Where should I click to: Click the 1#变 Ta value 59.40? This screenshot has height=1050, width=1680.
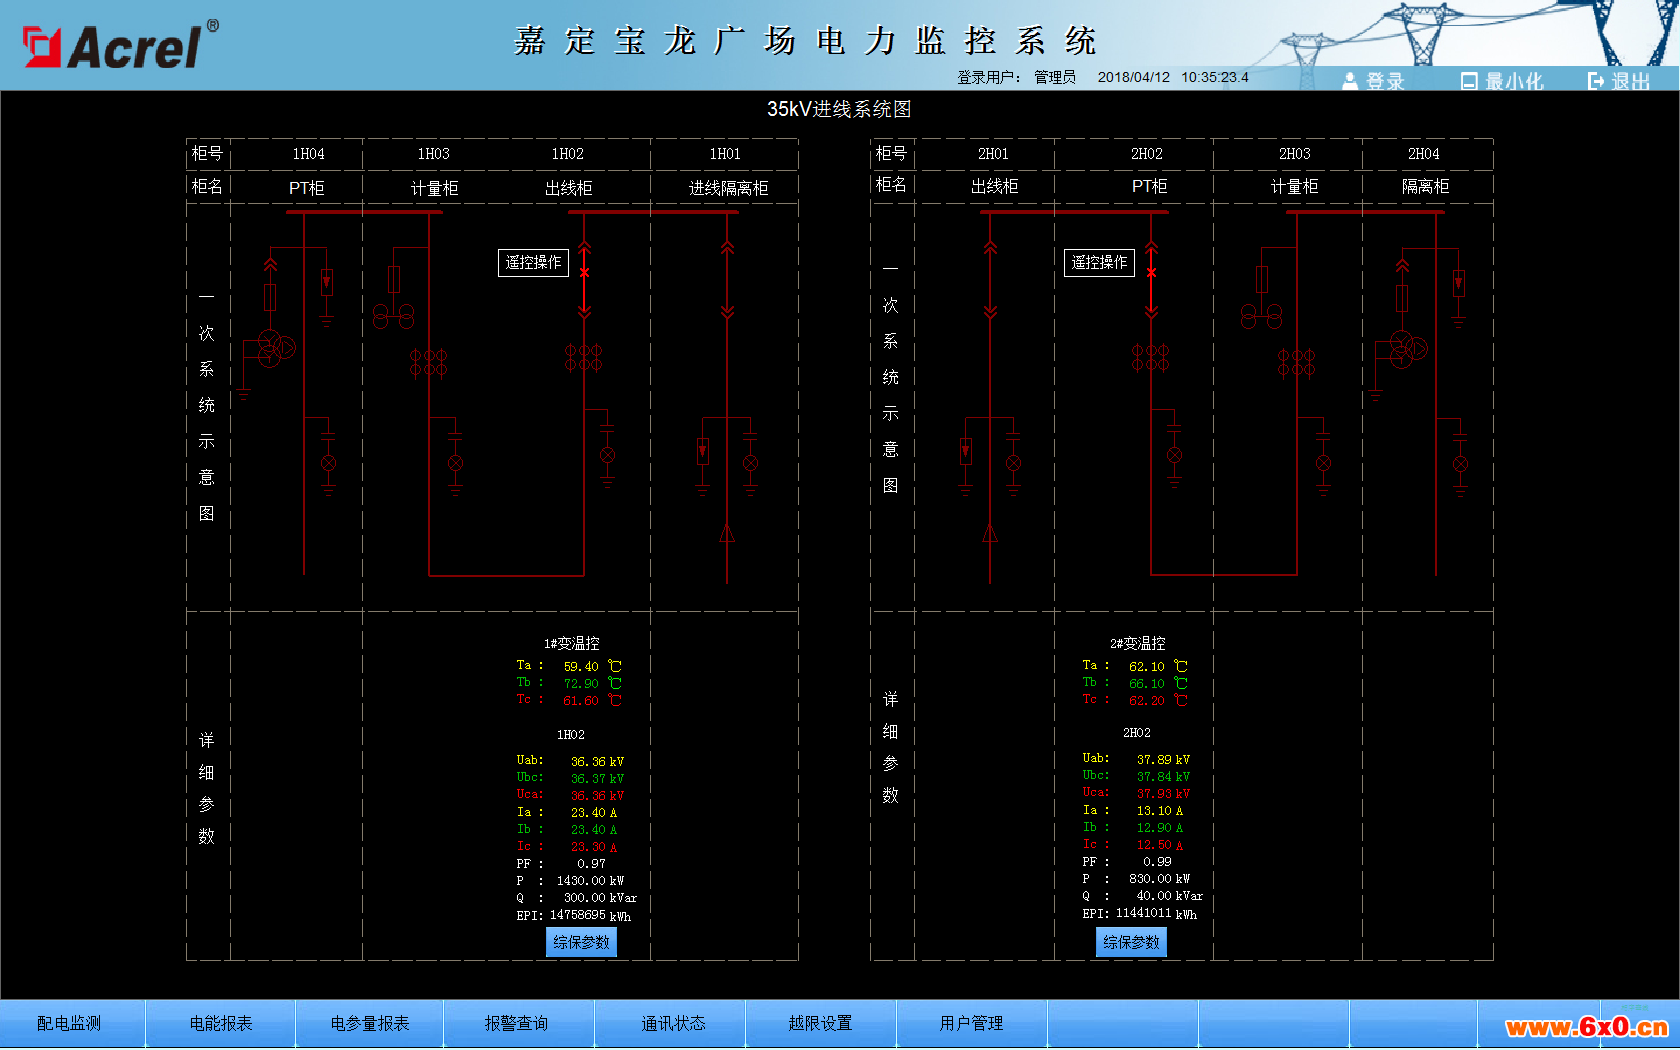(x=581, y=666)
